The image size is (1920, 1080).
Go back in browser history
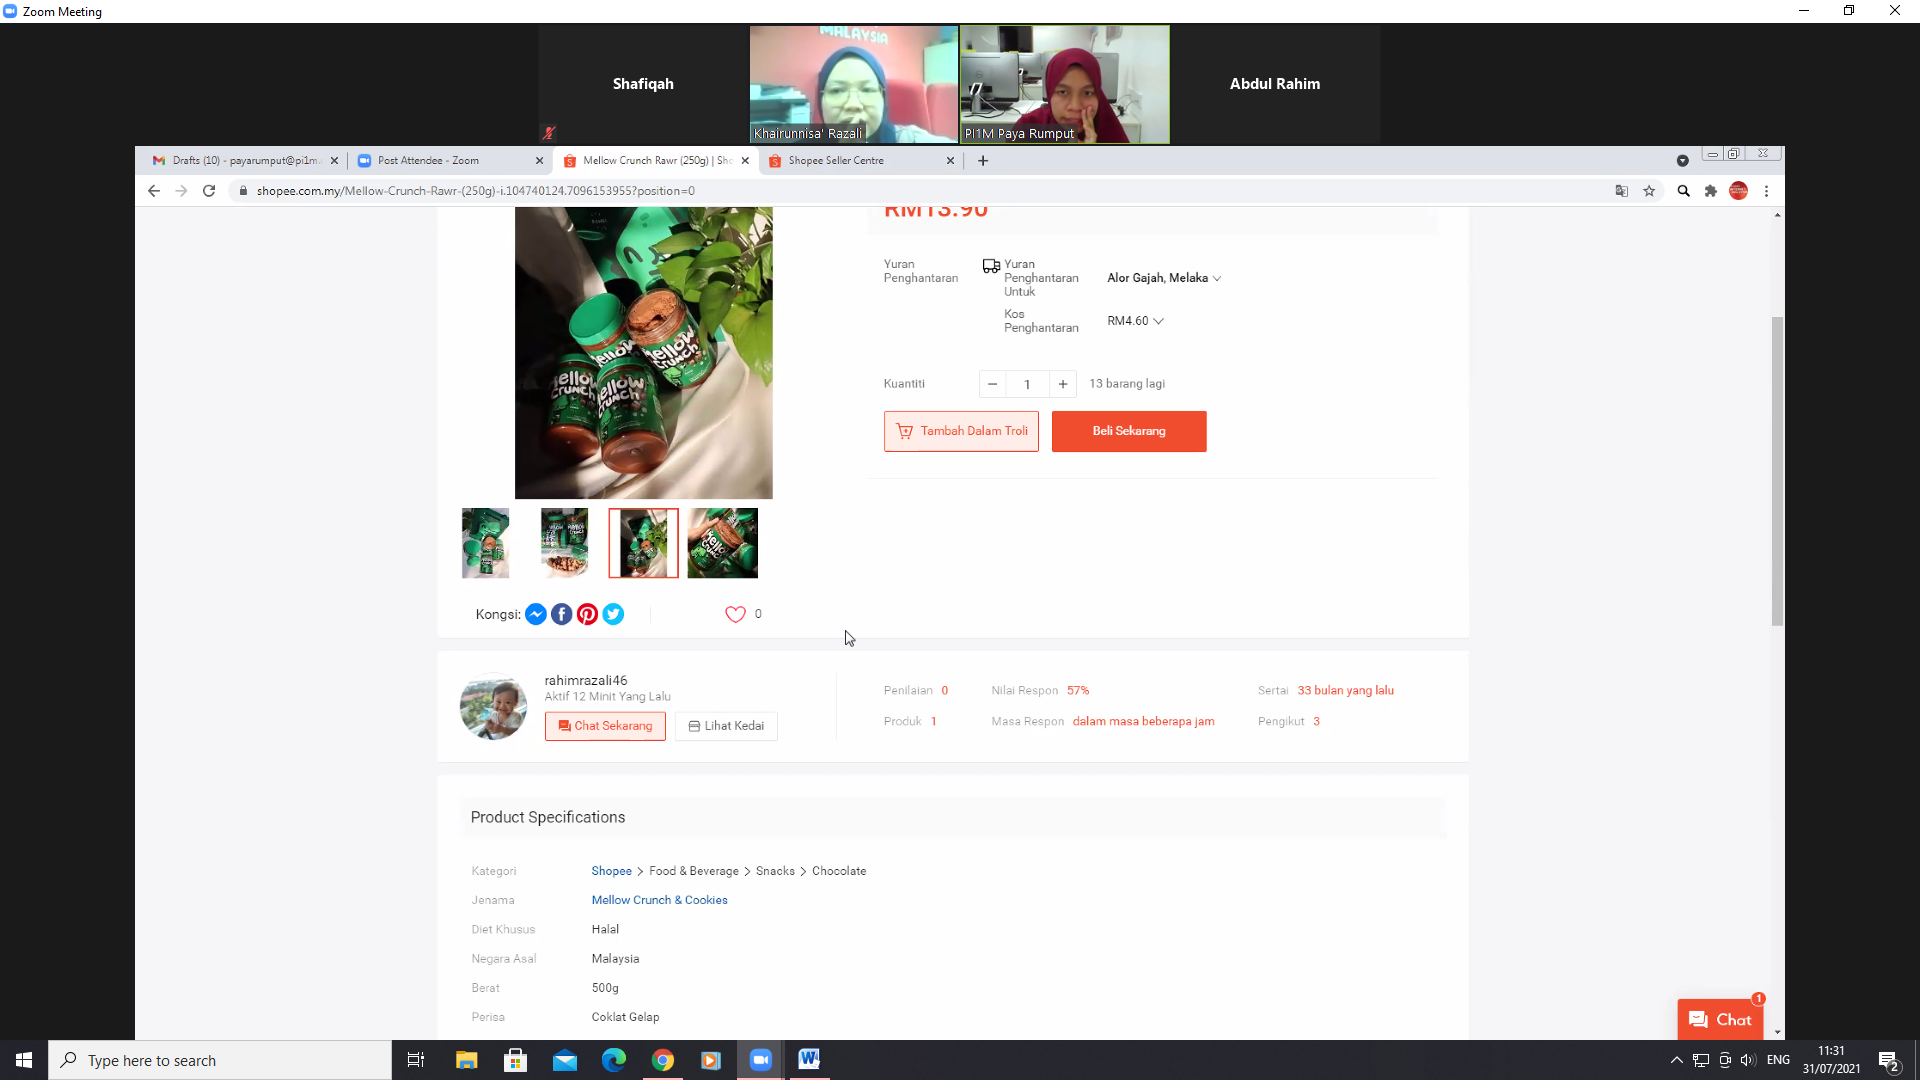[x=153, y=191]
